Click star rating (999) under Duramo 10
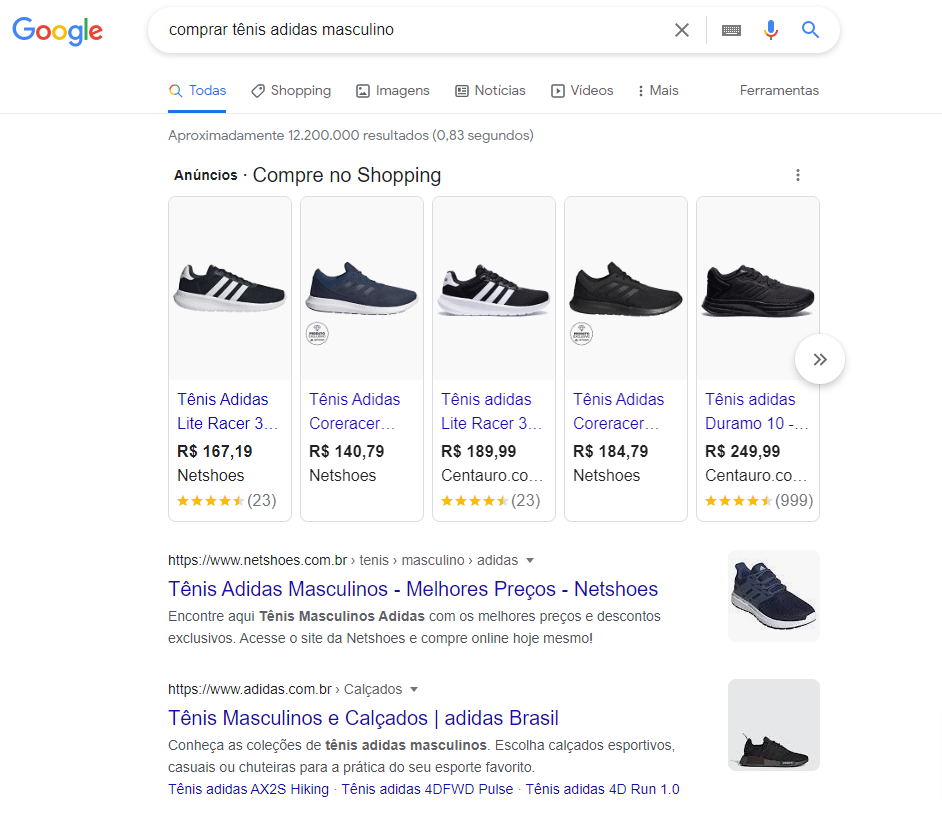 pyautogui.click(x=759, y=501)
